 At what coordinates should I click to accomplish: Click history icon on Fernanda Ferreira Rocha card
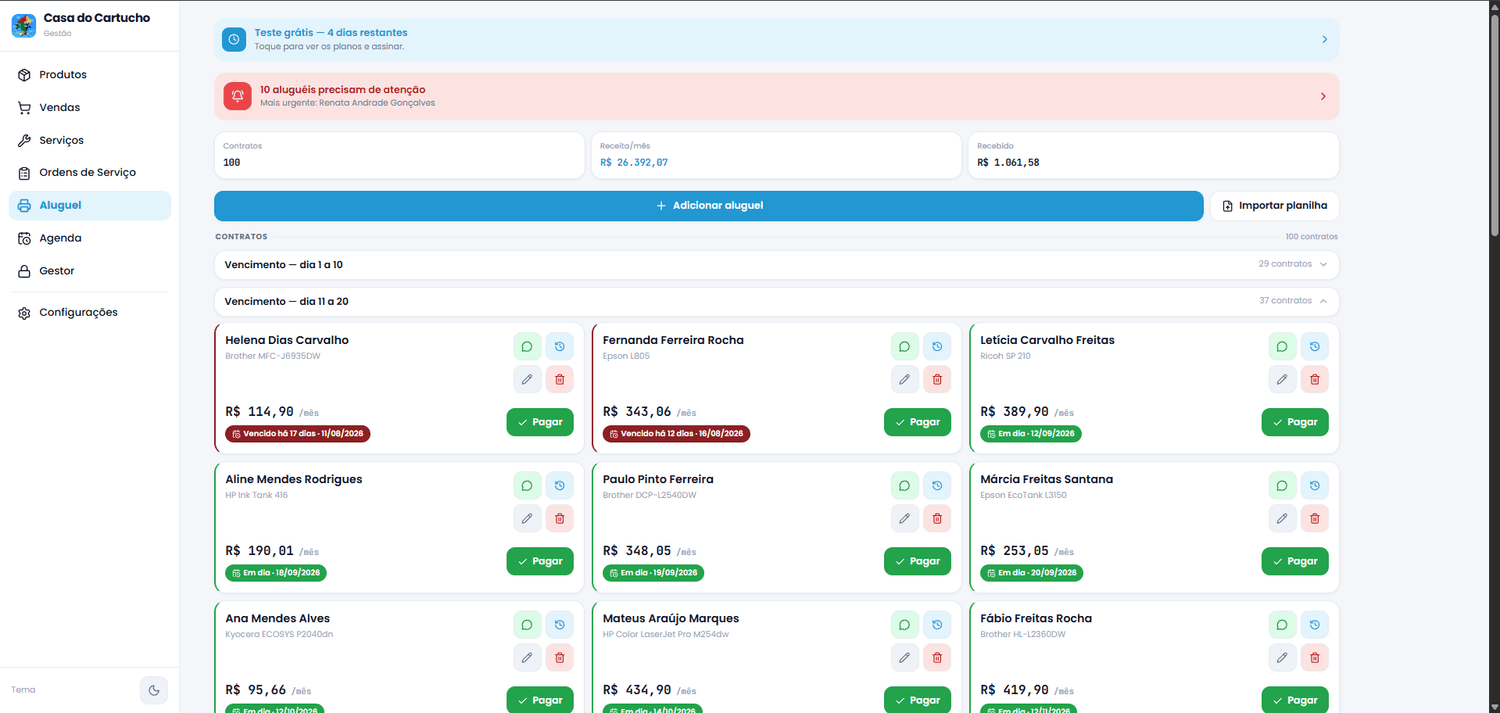[x=937, y=347]
